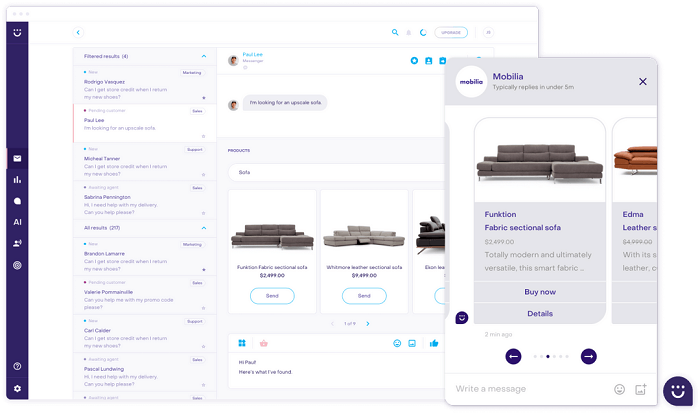Open the AI section in sidebar
The image size is (700, 418).
(x=17, y=222)
